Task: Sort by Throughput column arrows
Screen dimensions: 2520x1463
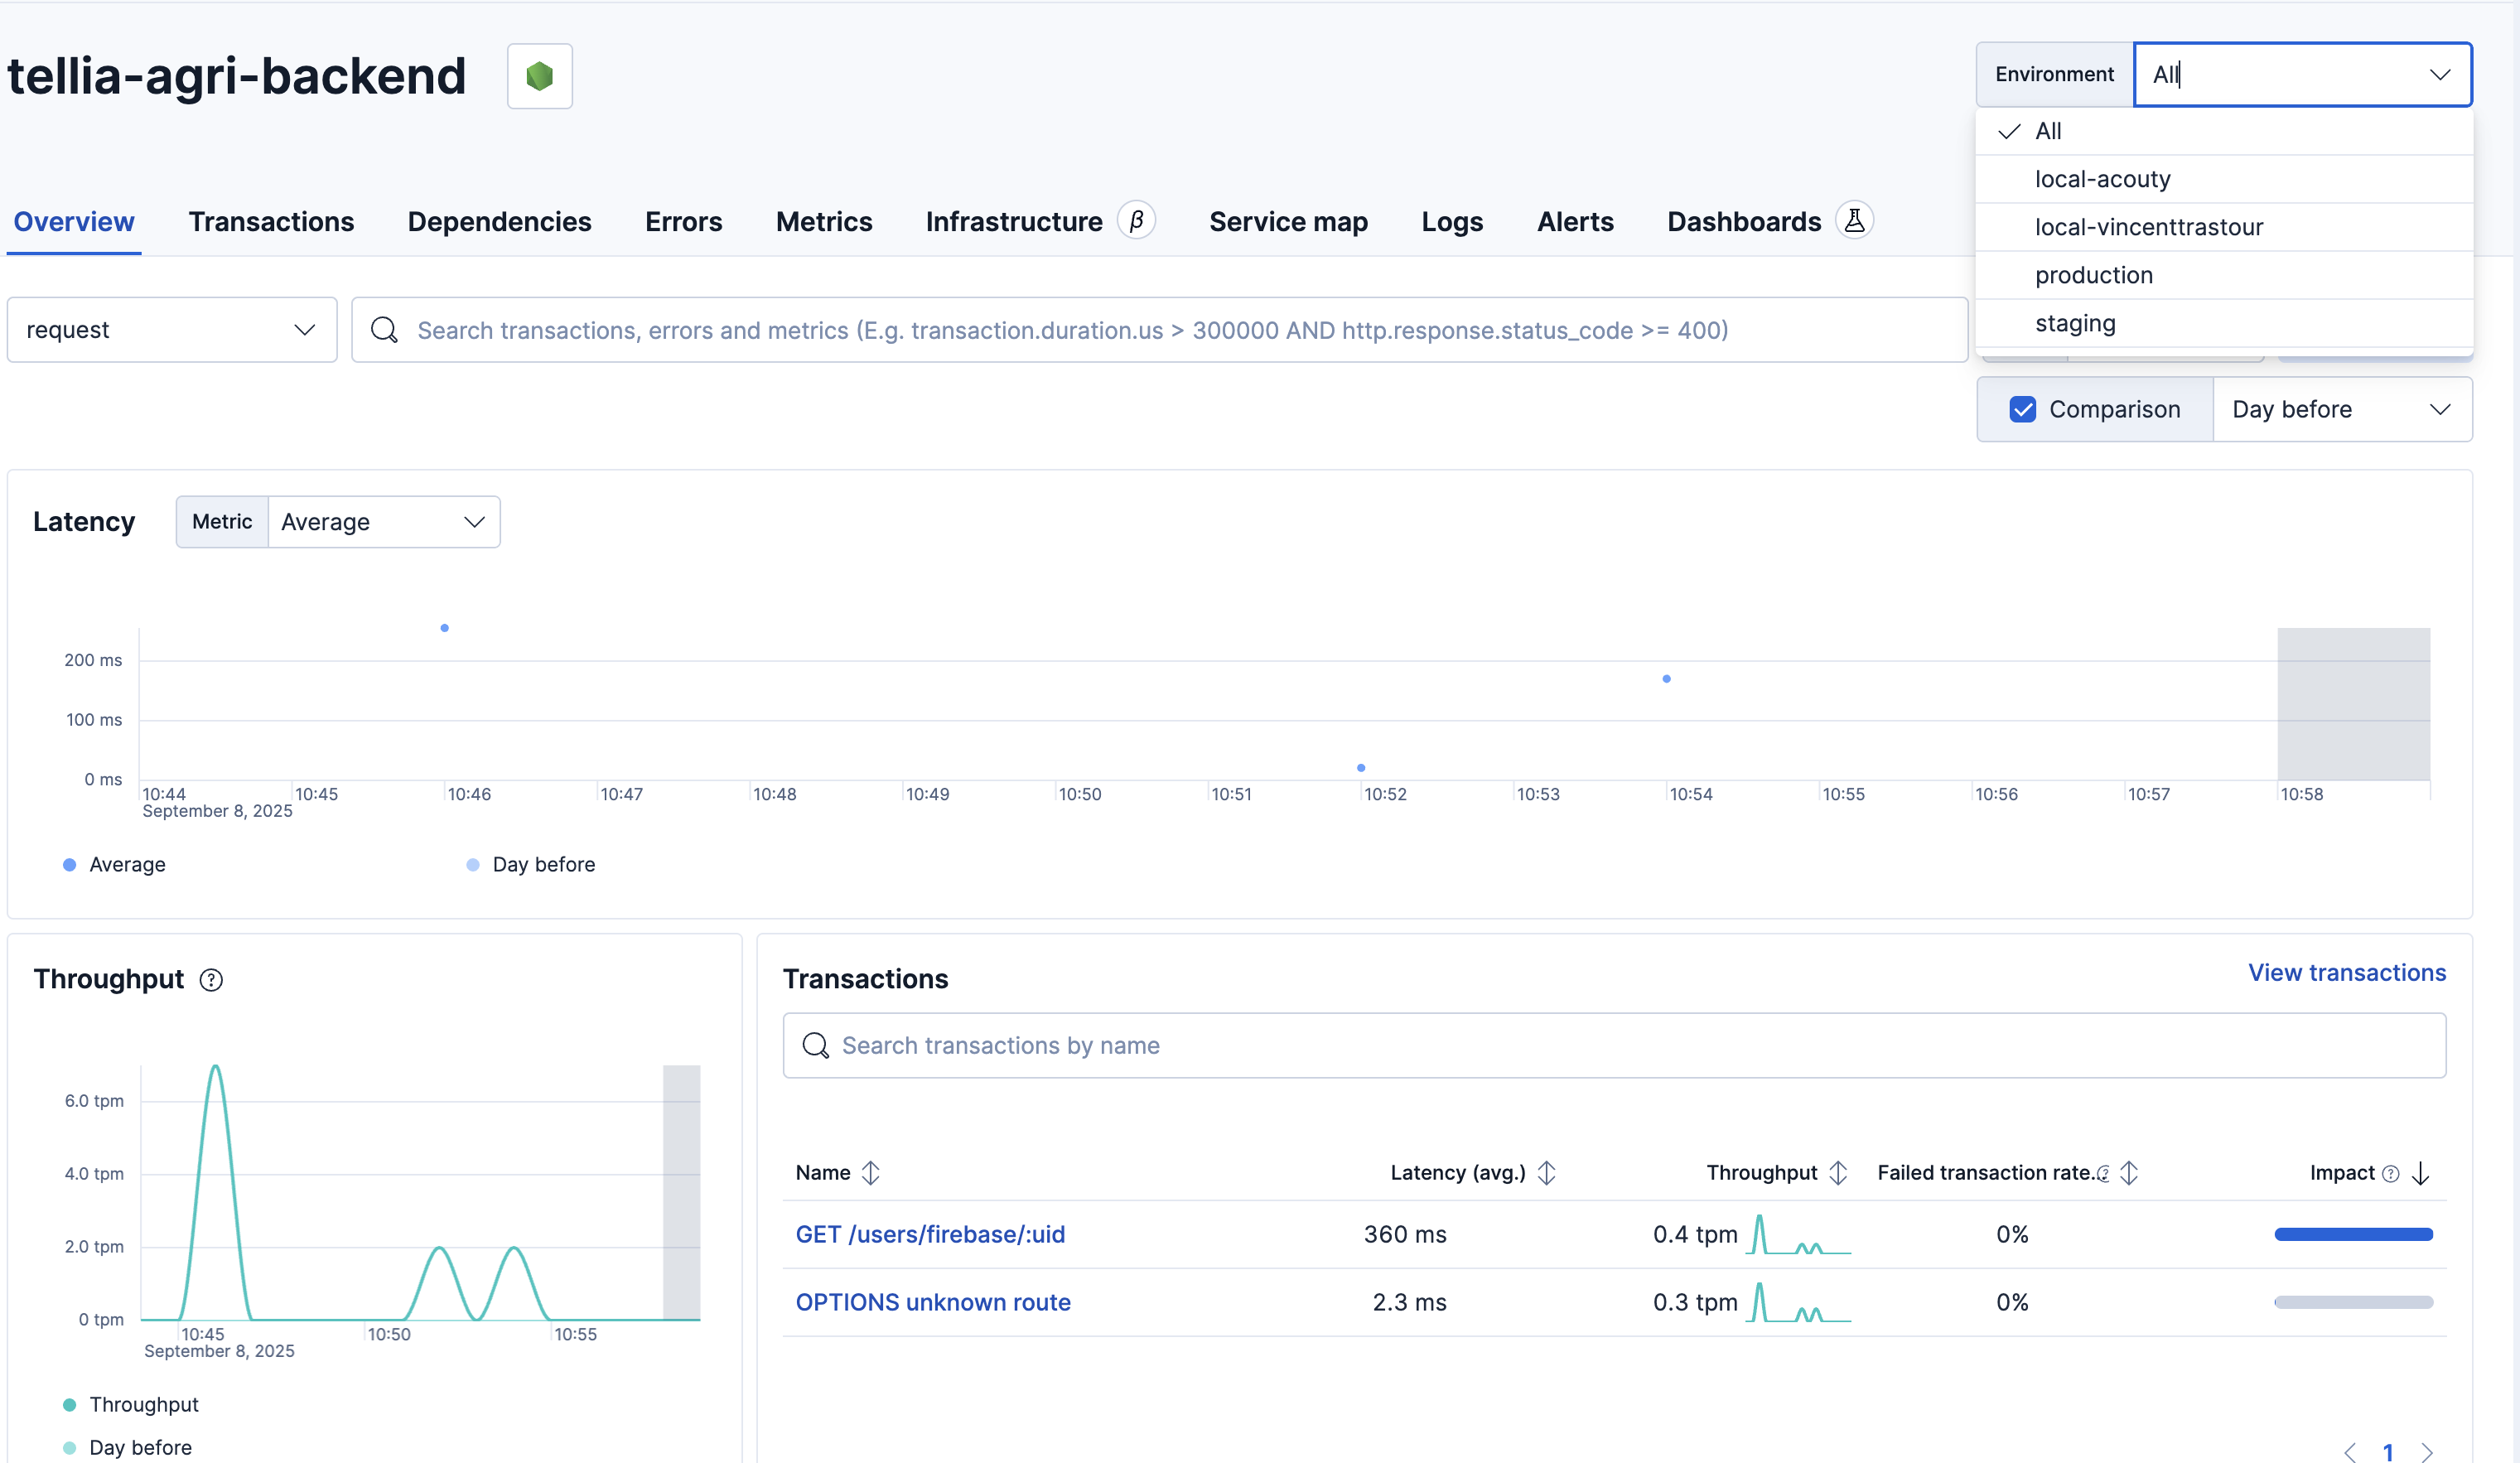Action: pyautogui.click(x=1838, y=1172)
